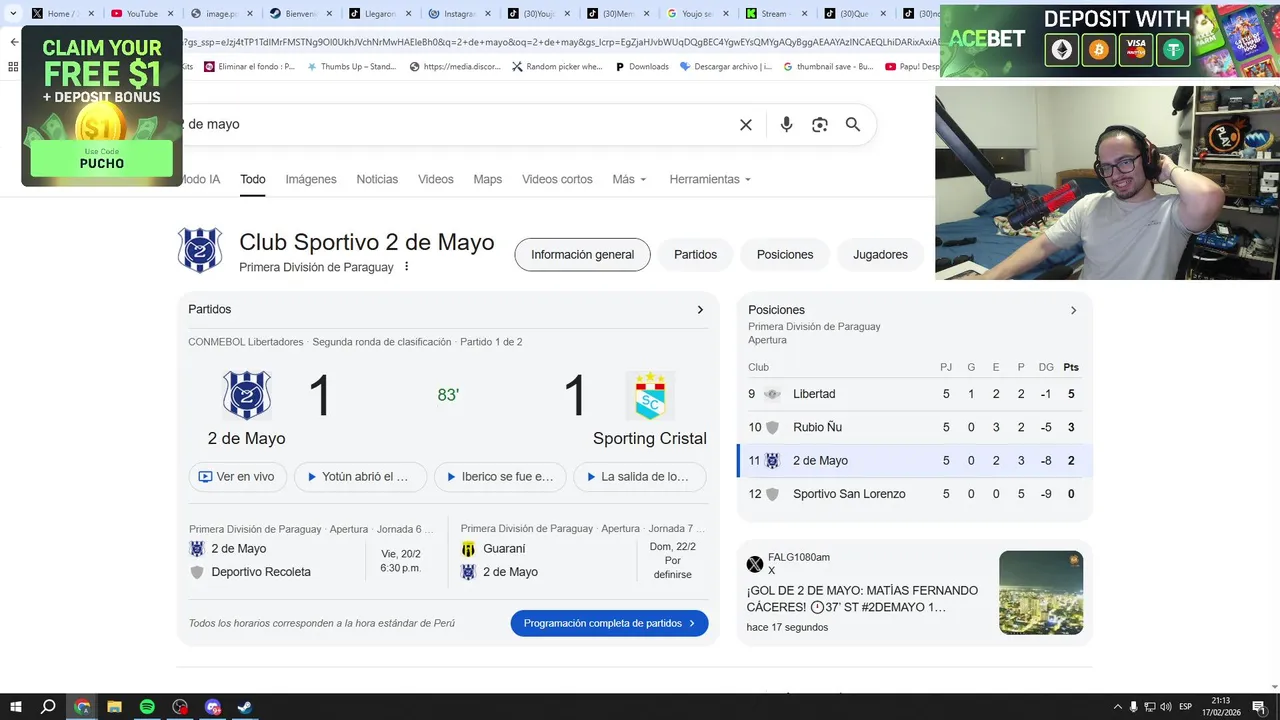Show hidden system tray icons

1118,707
